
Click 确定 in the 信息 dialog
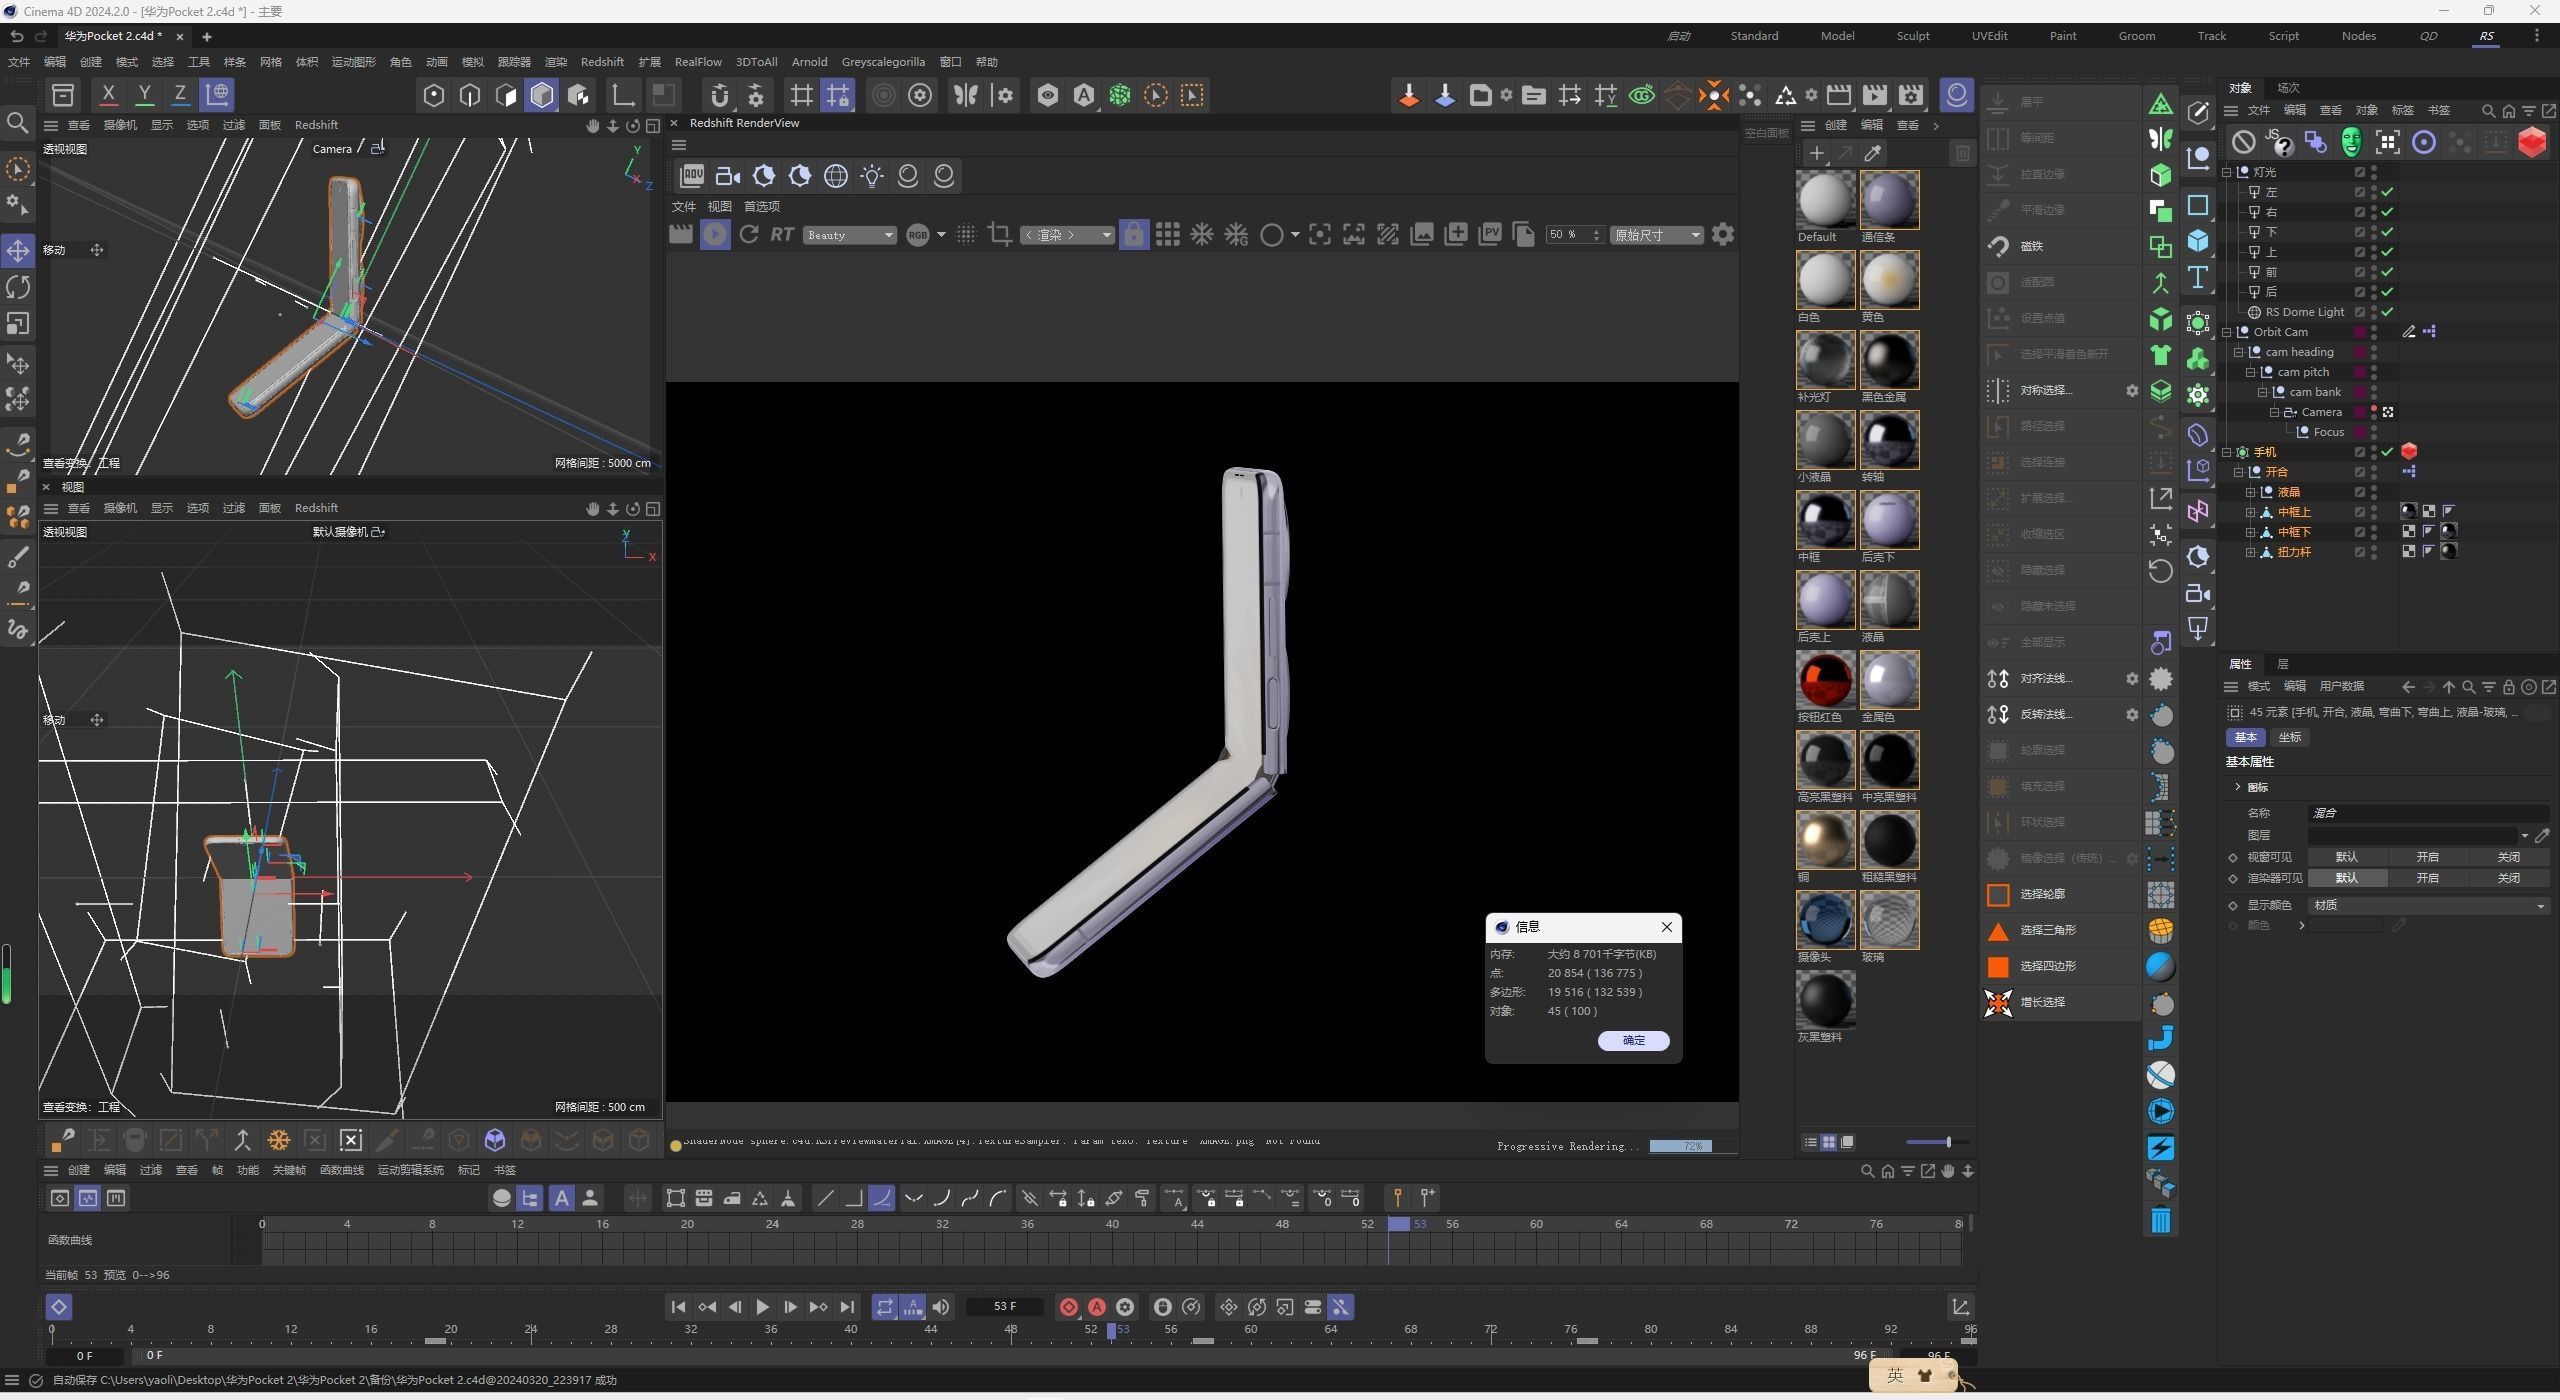point(1633,1040)
